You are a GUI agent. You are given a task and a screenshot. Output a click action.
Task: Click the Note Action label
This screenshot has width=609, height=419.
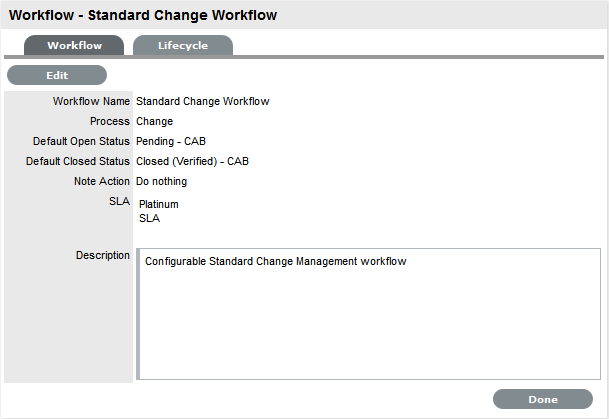coord(100,181)
